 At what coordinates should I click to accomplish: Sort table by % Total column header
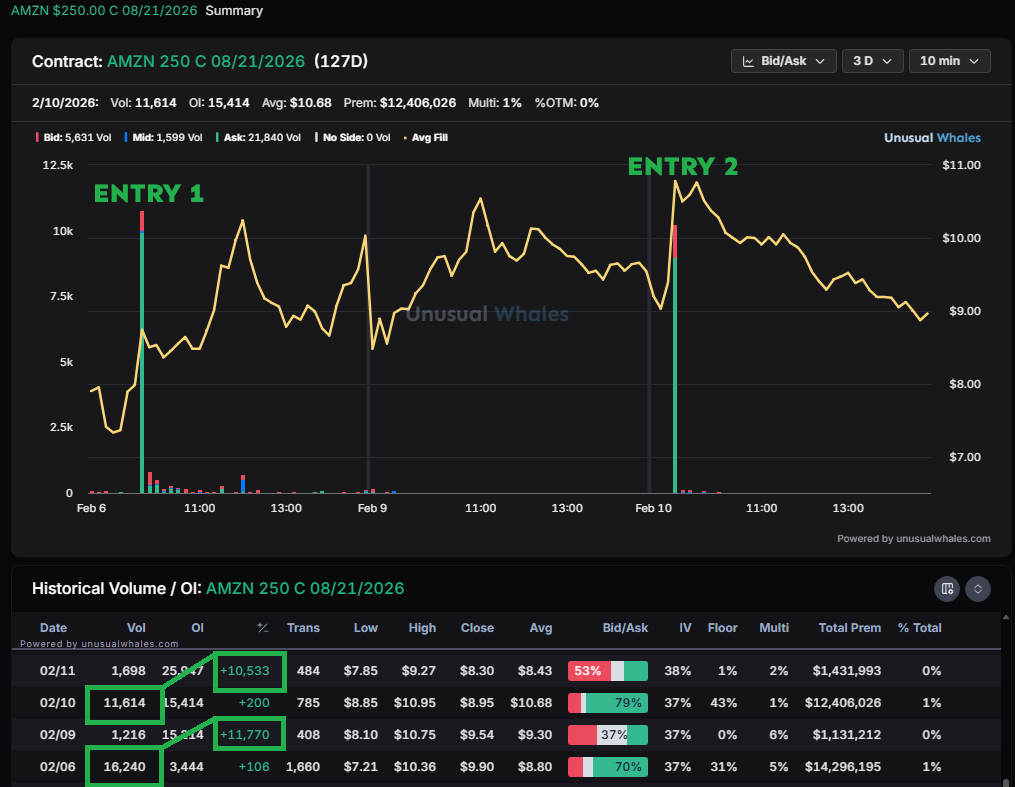point(919,628)
